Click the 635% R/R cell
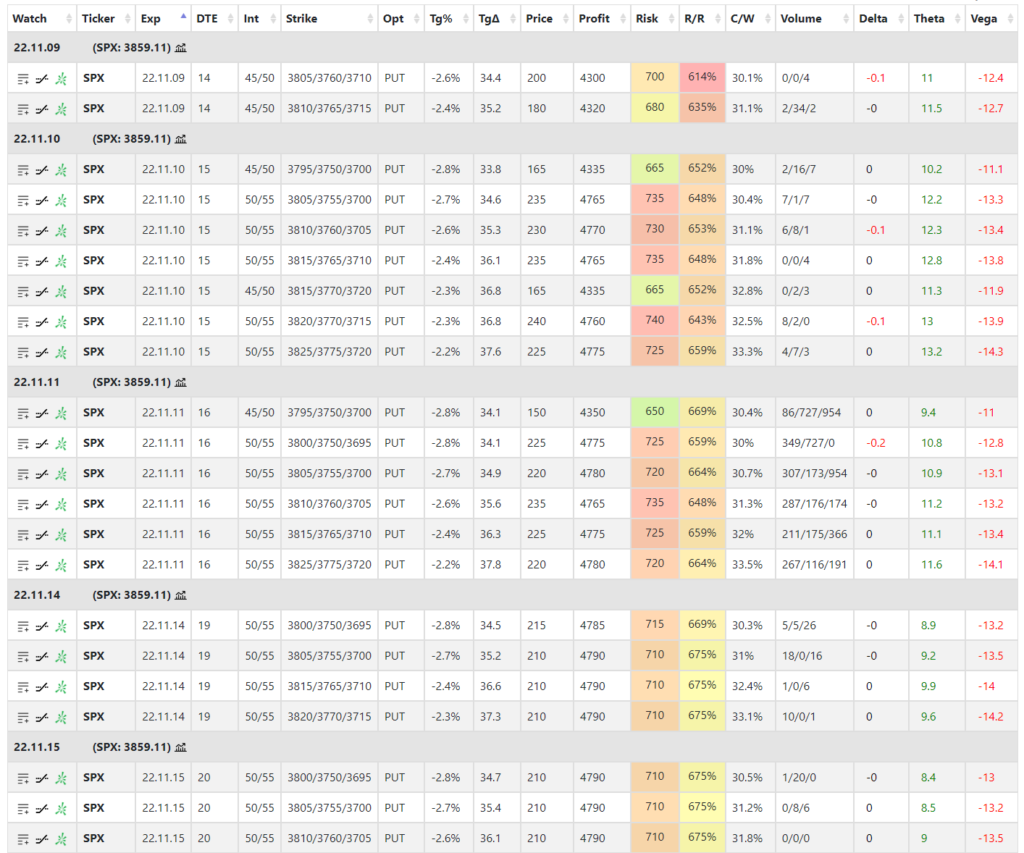The width and height of the screenshot is (1024, 853). pyautogui.click(x=702, y=108)
